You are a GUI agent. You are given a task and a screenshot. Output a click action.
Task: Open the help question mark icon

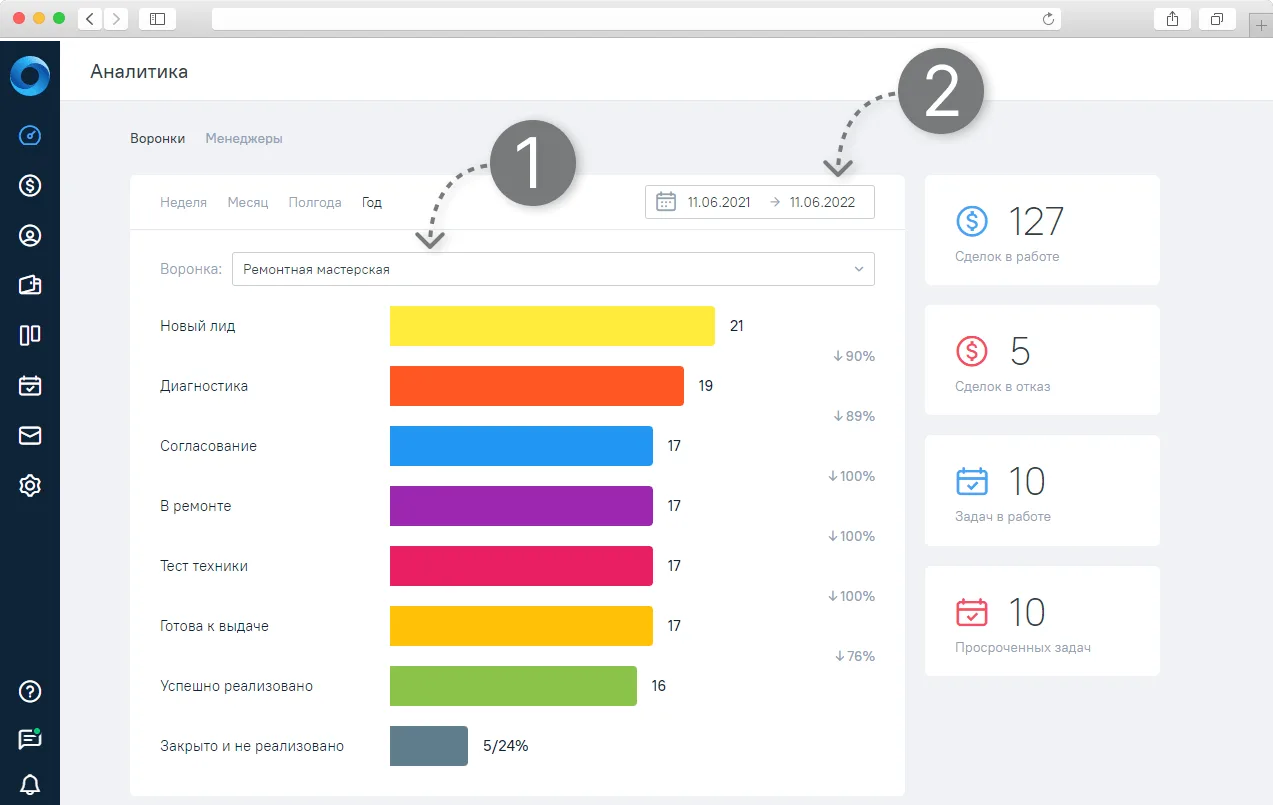coord(30,691)
